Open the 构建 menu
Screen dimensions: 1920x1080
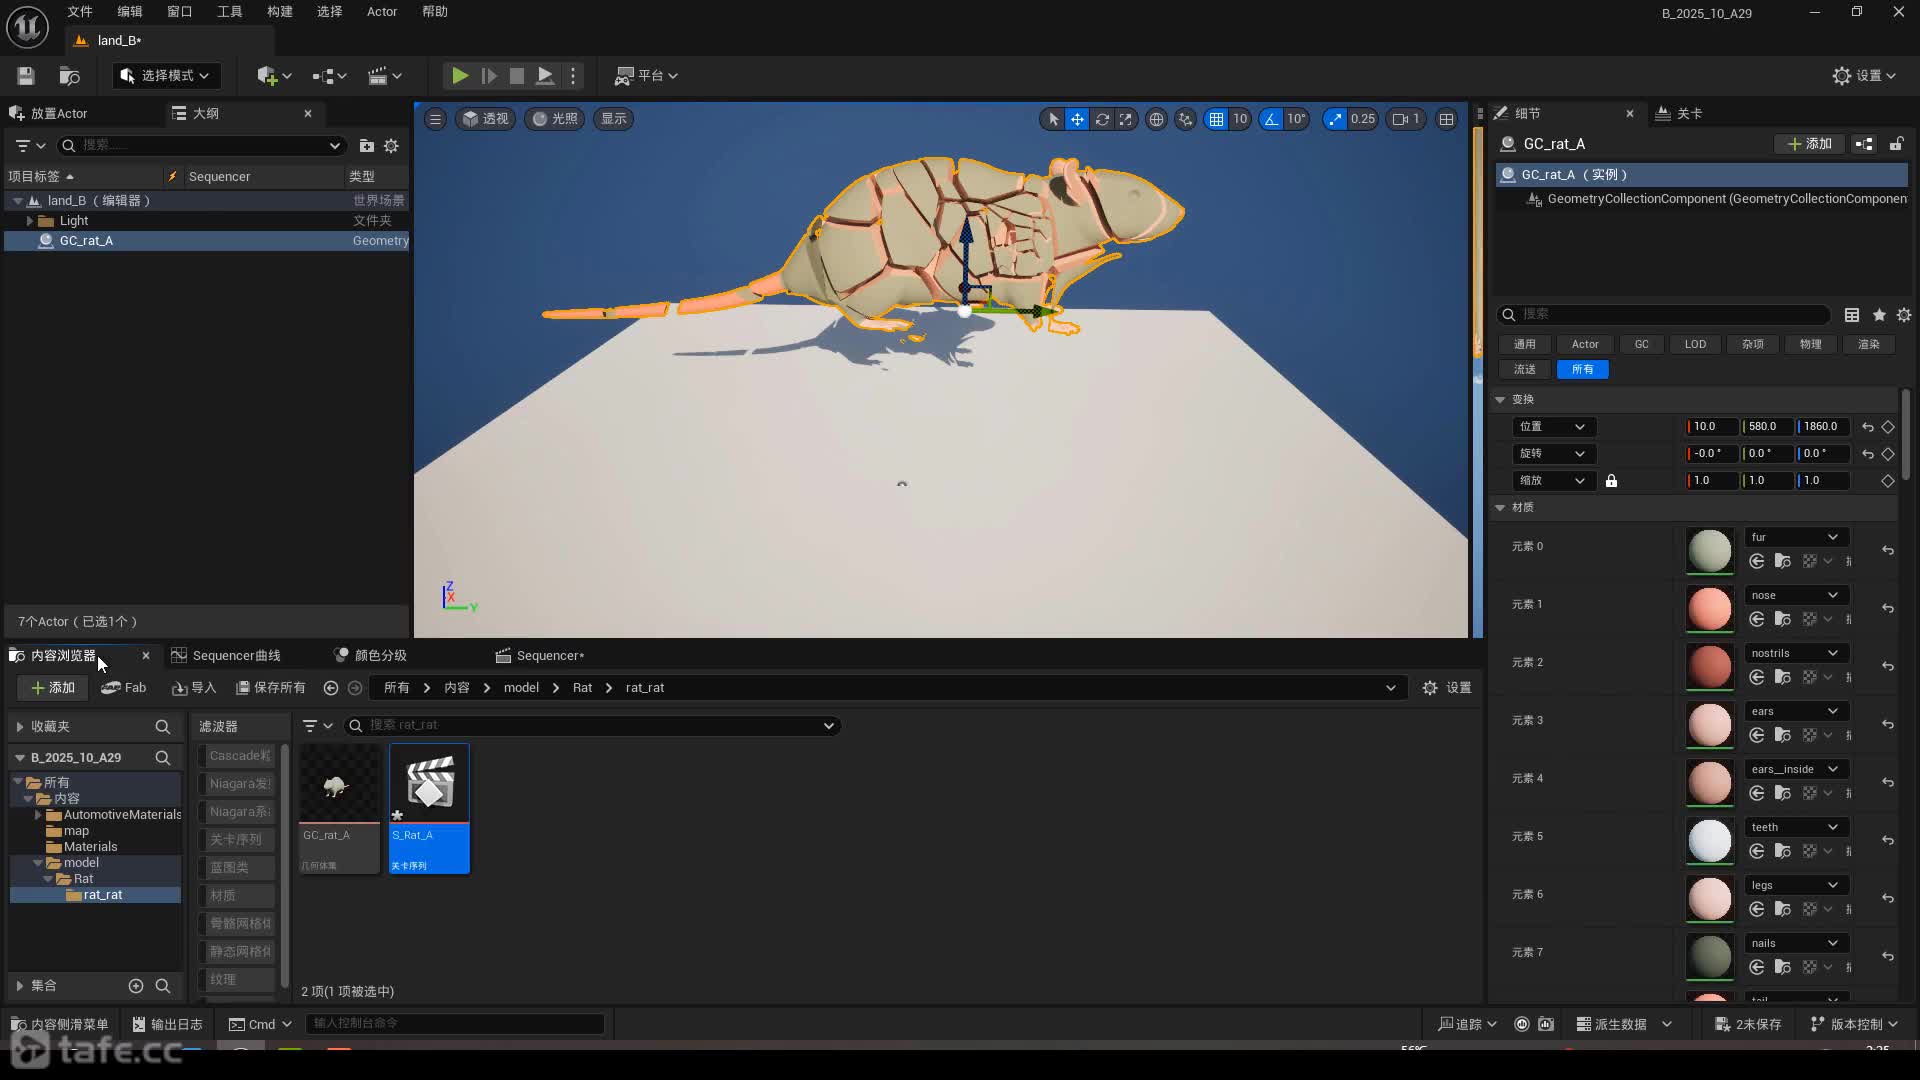pos(279,12)
